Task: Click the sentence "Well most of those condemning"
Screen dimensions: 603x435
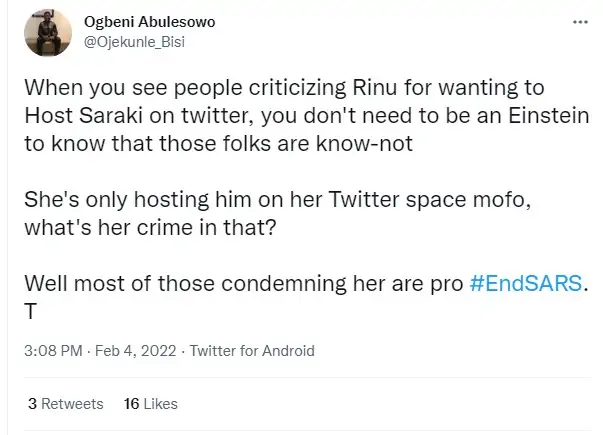Action: [x=245, y=281]
